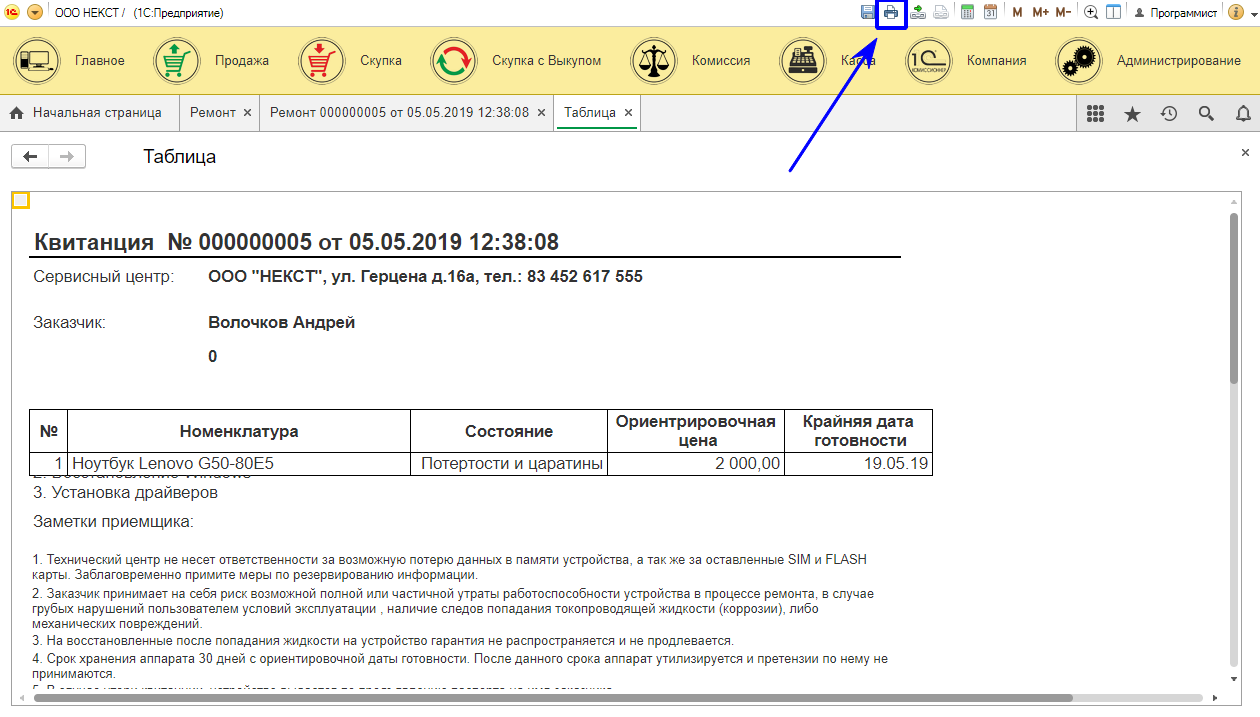
Task: Select the Таблица tab
Action: click(x=590, y=113)
